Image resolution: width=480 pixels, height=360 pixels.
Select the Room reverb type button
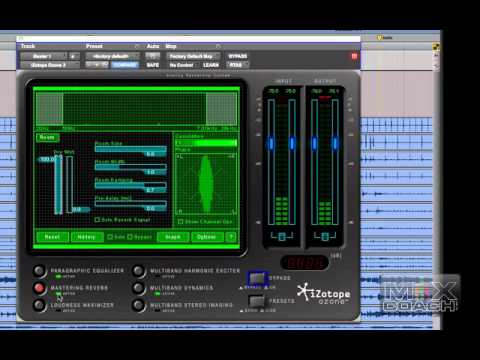[x=47, y=137]
